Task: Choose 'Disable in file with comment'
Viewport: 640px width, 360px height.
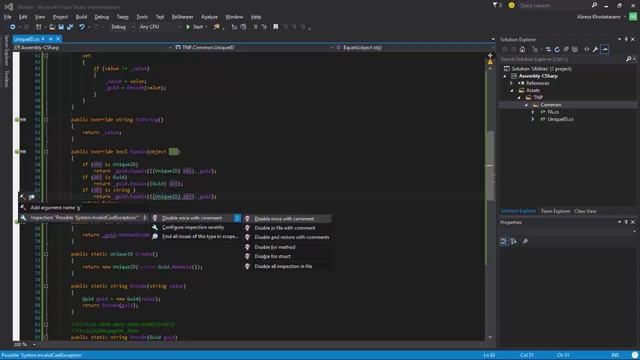Action: pos(285,228)
